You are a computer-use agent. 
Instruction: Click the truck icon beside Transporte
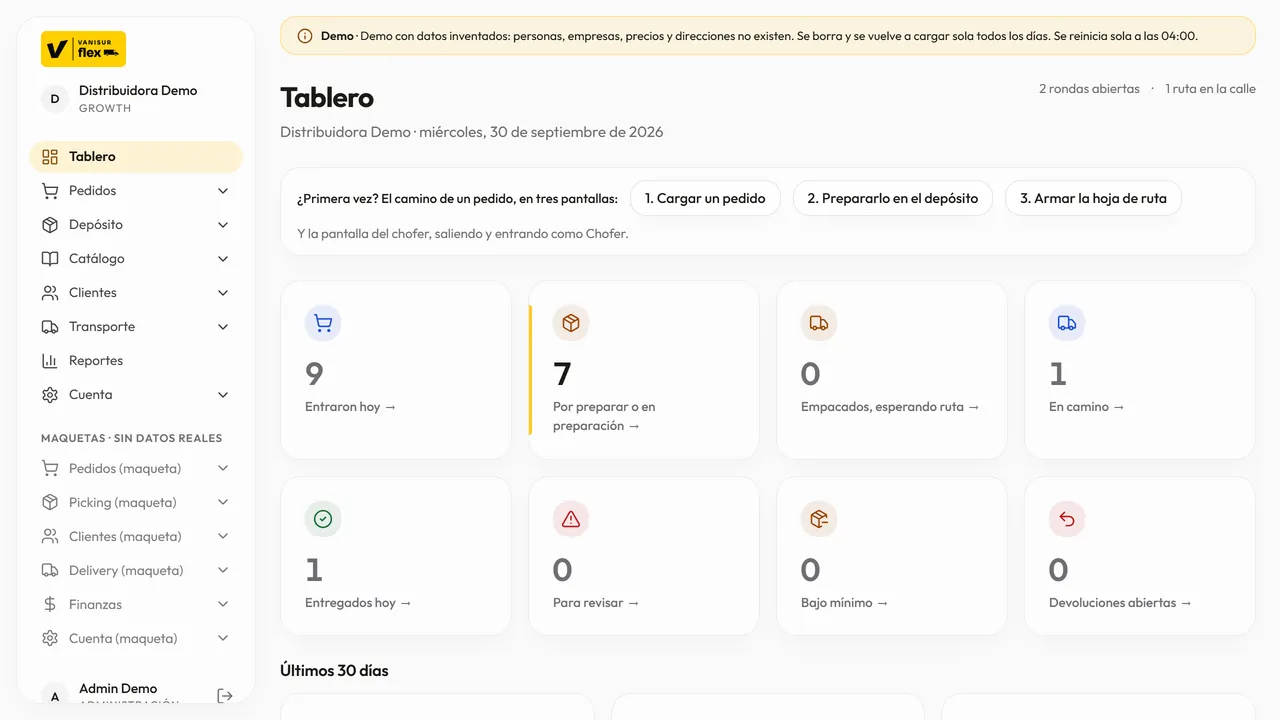(50, 327)
